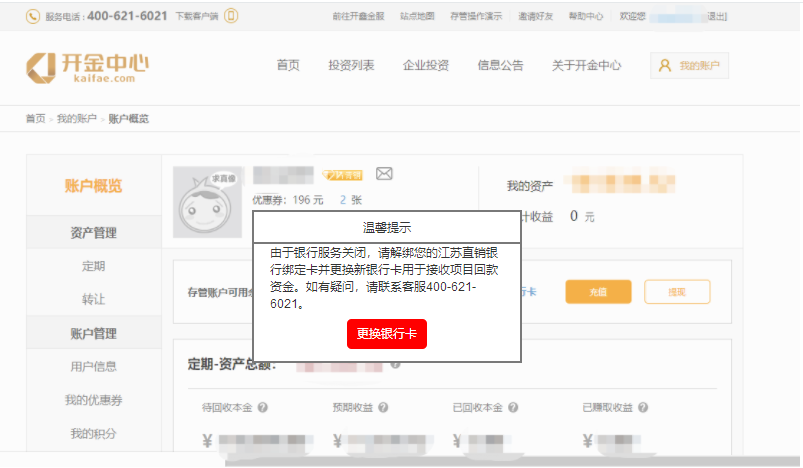This screenshot has height=468, width=803.
Task: Click help icon beside 待回收本金
Action: pos(262,408)
